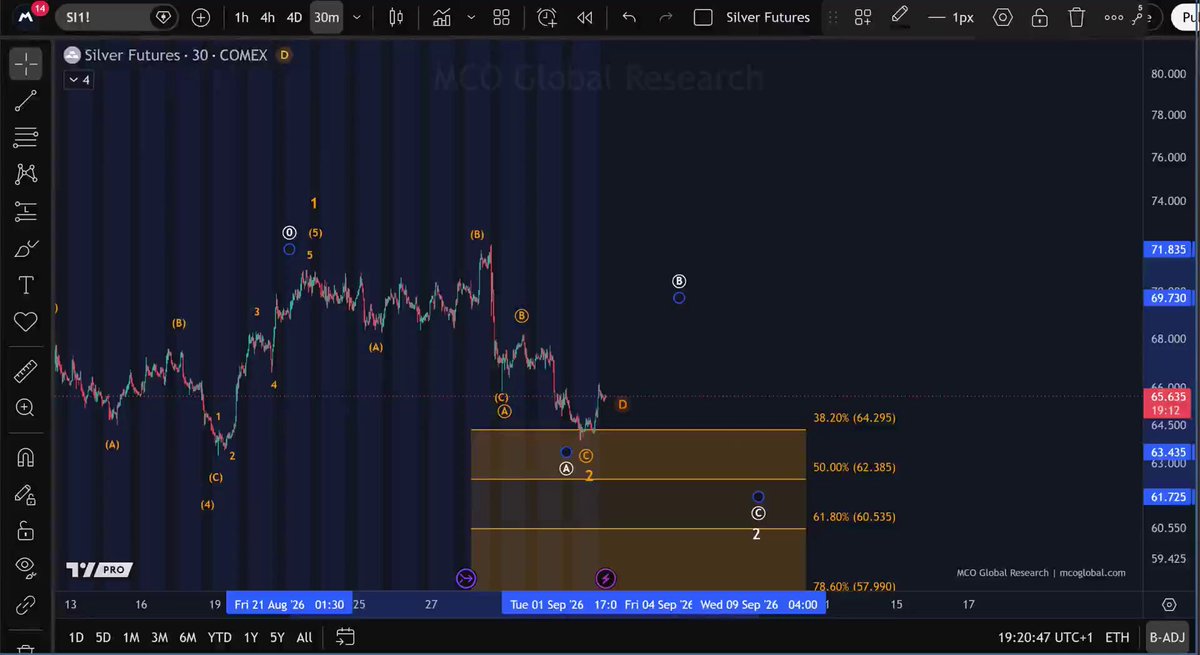Image resolution: width=1200 pixels, height=655 pixels.
Task: Switch to the 1h timeframe
Action: [x=242, y=17]
